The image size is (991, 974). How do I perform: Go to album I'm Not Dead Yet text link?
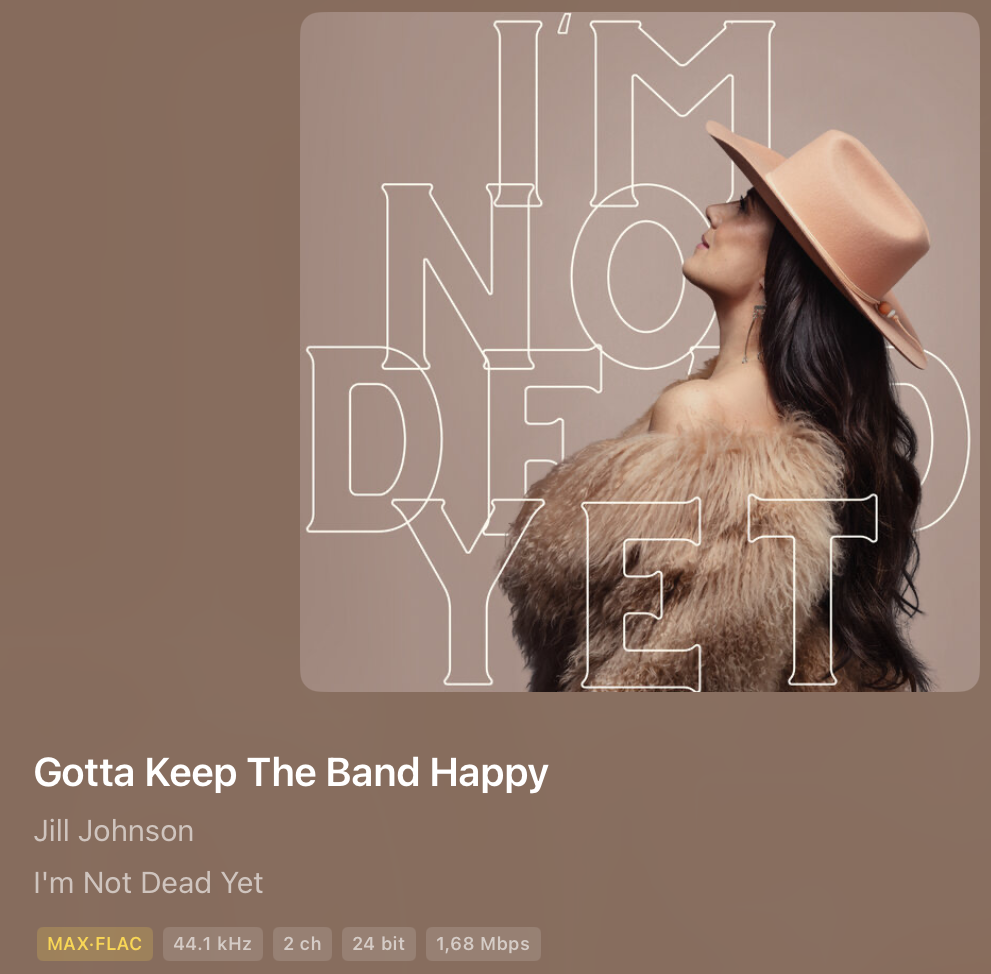click(x=149, y=882)
